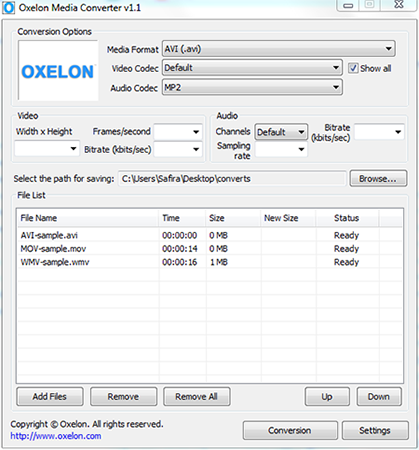This screenshot has height=450, width=419.
Task: Open the audio Channels dropdown
Action: 281,132
